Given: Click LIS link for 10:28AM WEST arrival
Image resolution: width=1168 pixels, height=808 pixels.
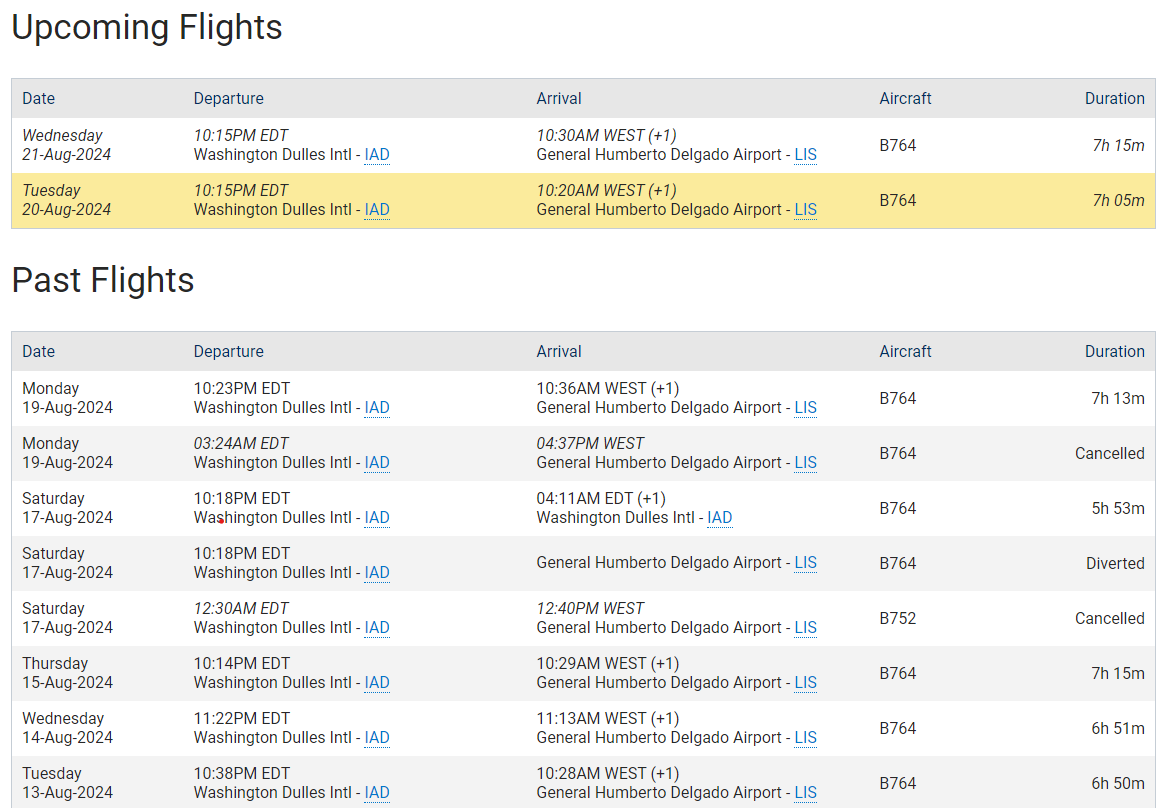Looking at the screenshot, I should coord(805,793).
